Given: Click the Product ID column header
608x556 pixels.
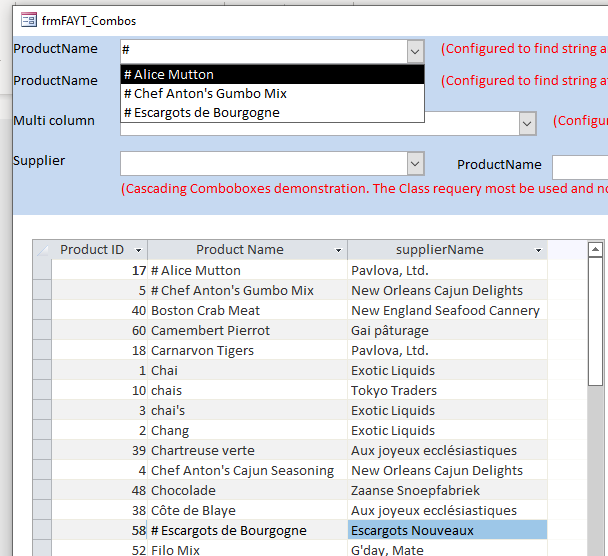Looking at the screenshot, I should pos(99,250).
